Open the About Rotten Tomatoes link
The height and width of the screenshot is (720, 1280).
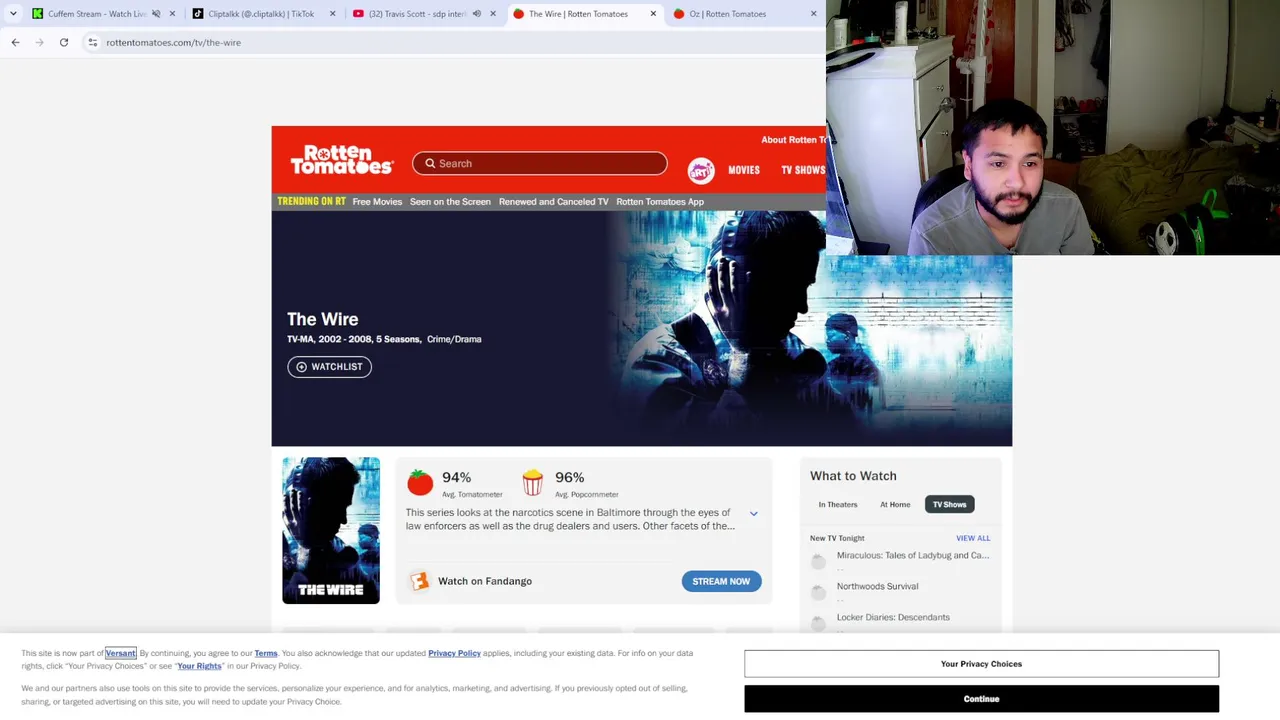click(x=794, y=140)
